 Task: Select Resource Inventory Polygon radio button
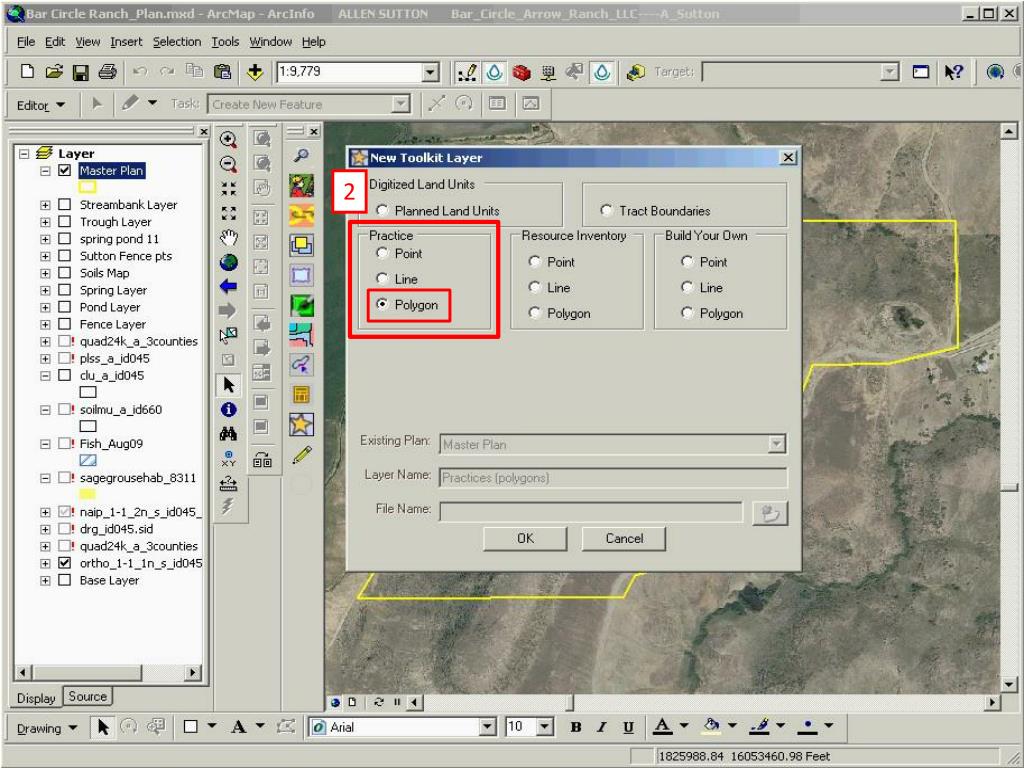pos(534,313)
